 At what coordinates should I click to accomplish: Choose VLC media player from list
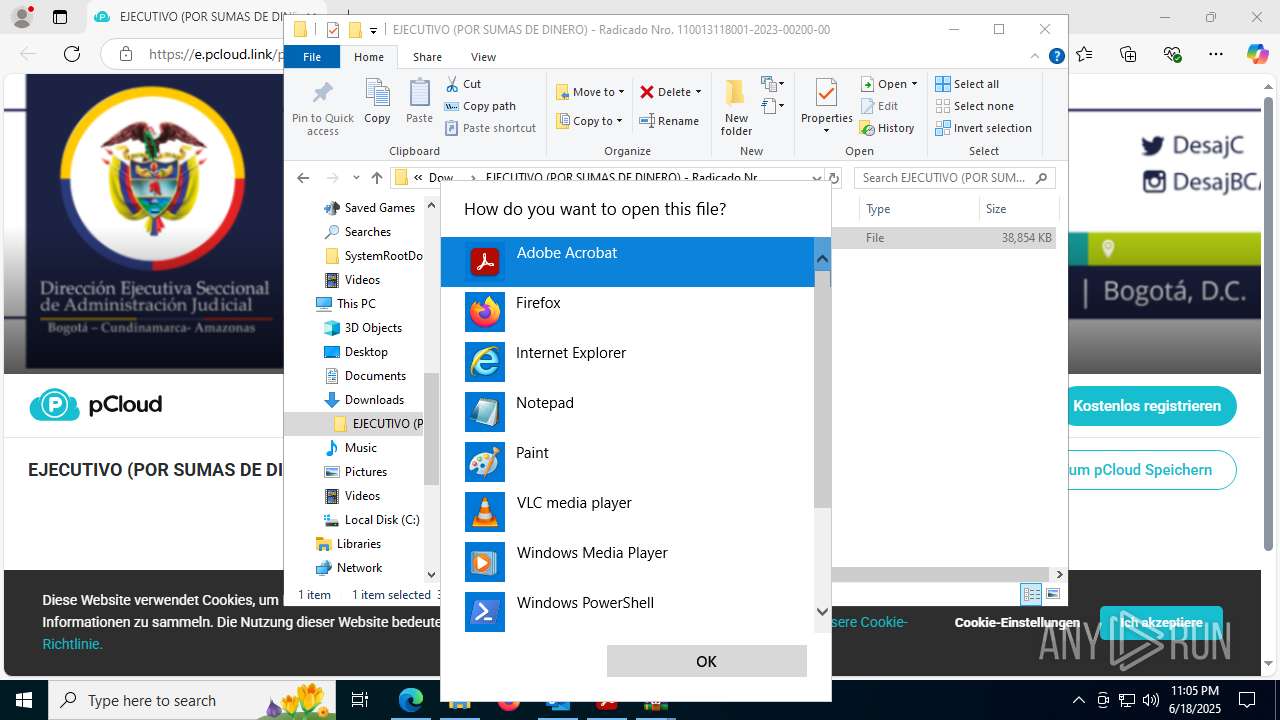pos(628,512)
